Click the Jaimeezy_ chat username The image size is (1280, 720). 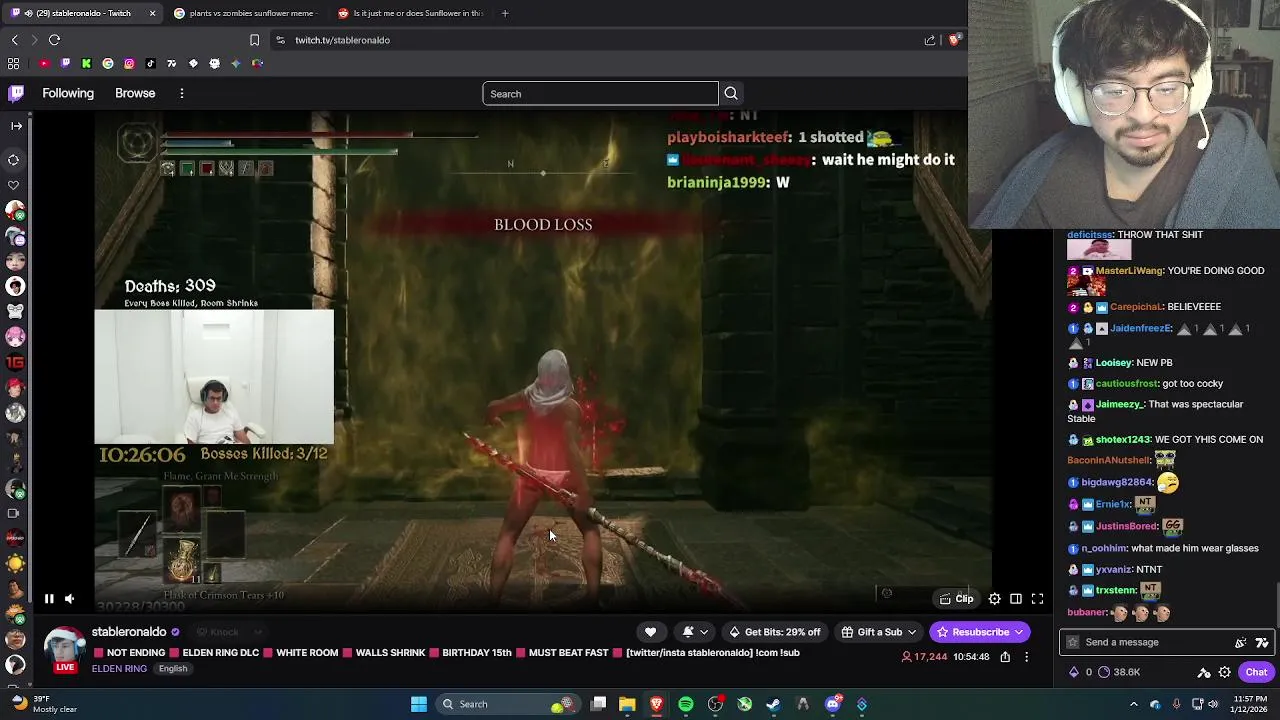pyautogui.click(x=1119, y=404)
